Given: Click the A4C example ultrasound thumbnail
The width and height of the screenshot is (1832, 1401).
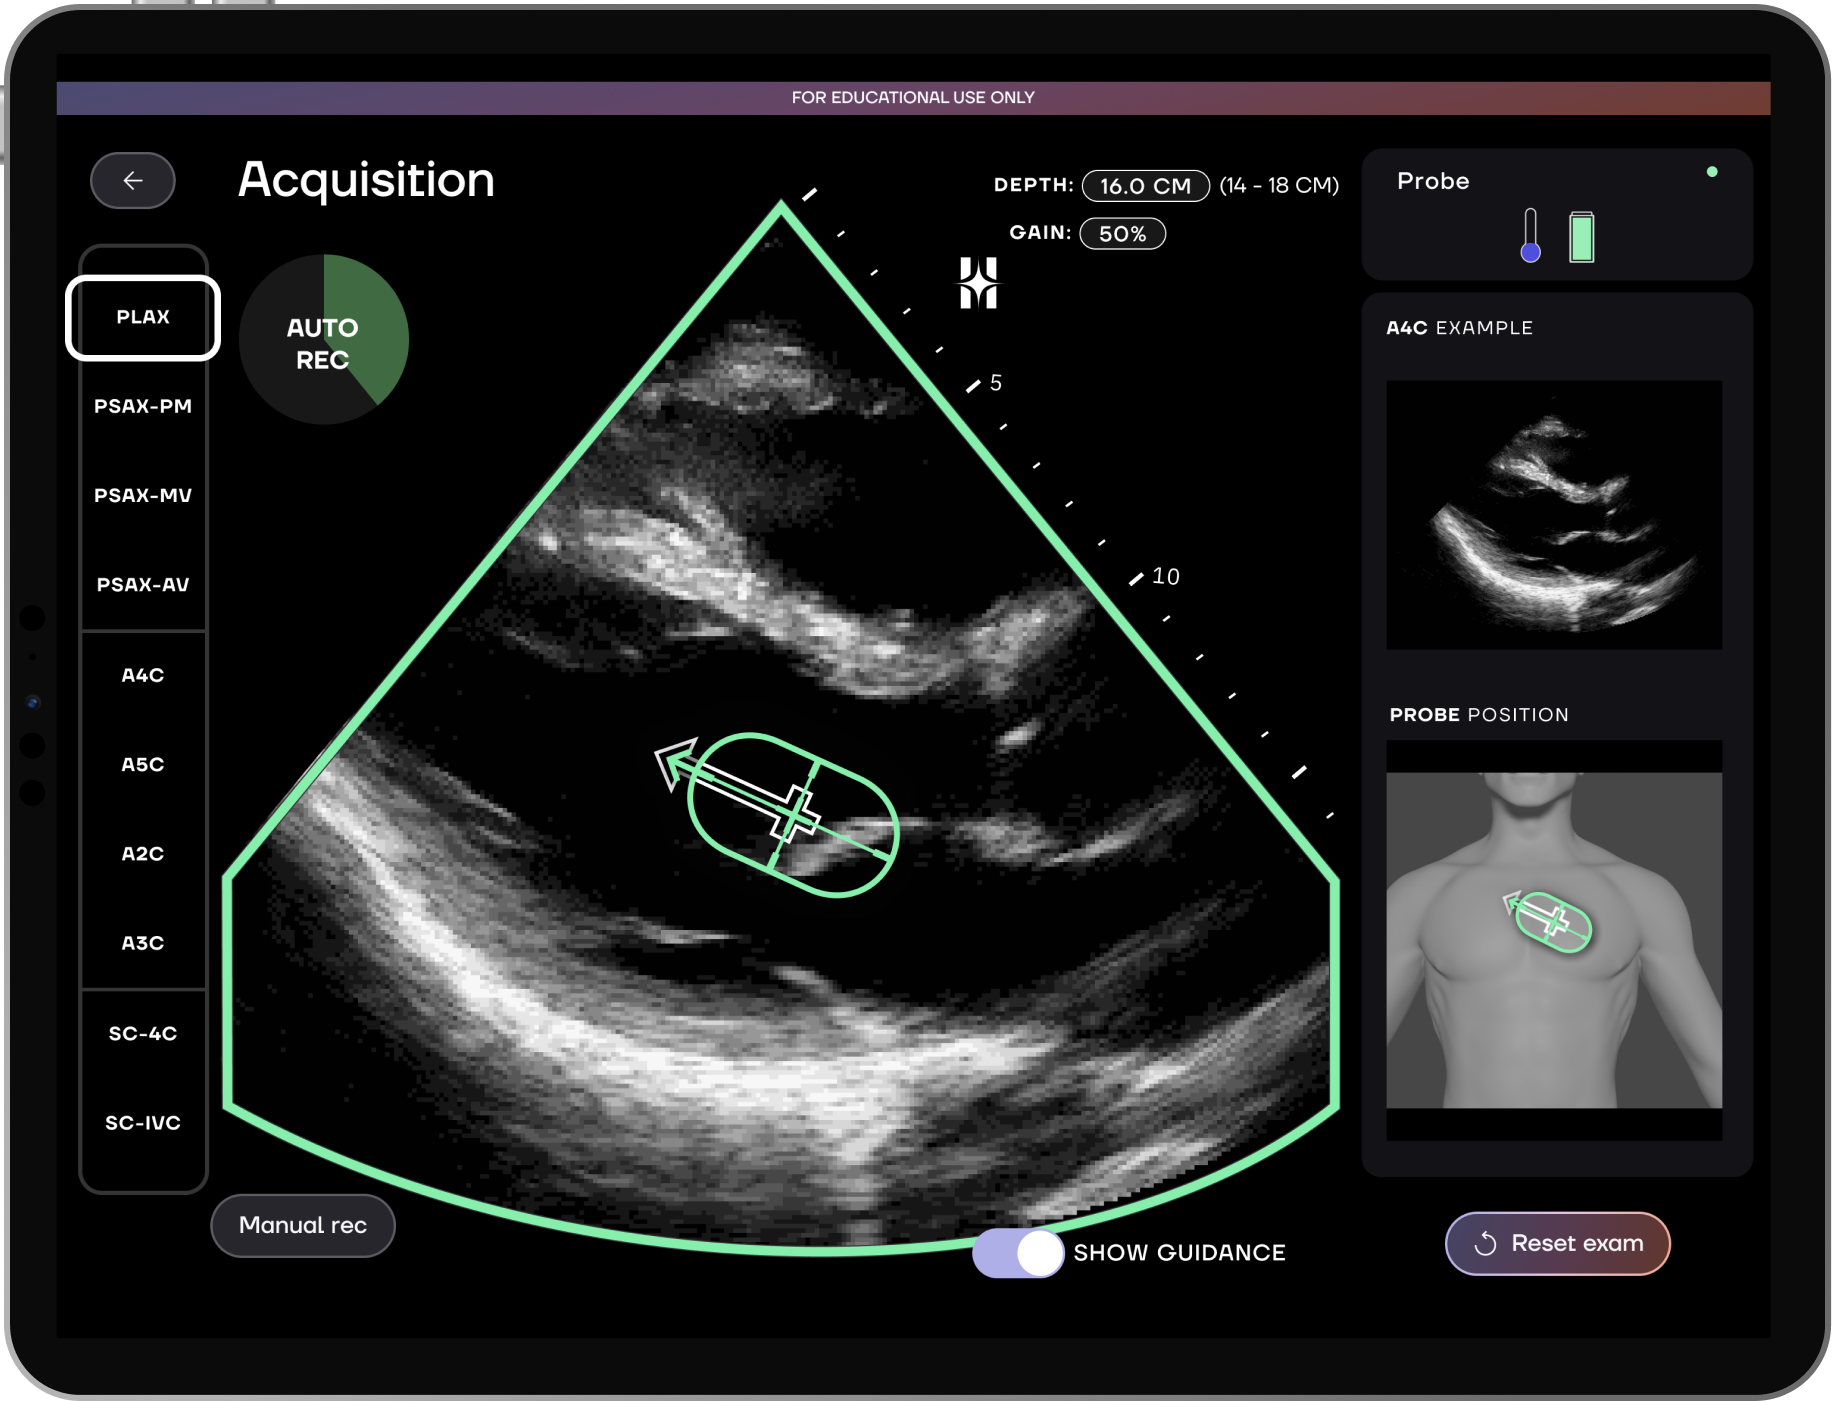Looking at the screenshot, I should coord(1554,515).
